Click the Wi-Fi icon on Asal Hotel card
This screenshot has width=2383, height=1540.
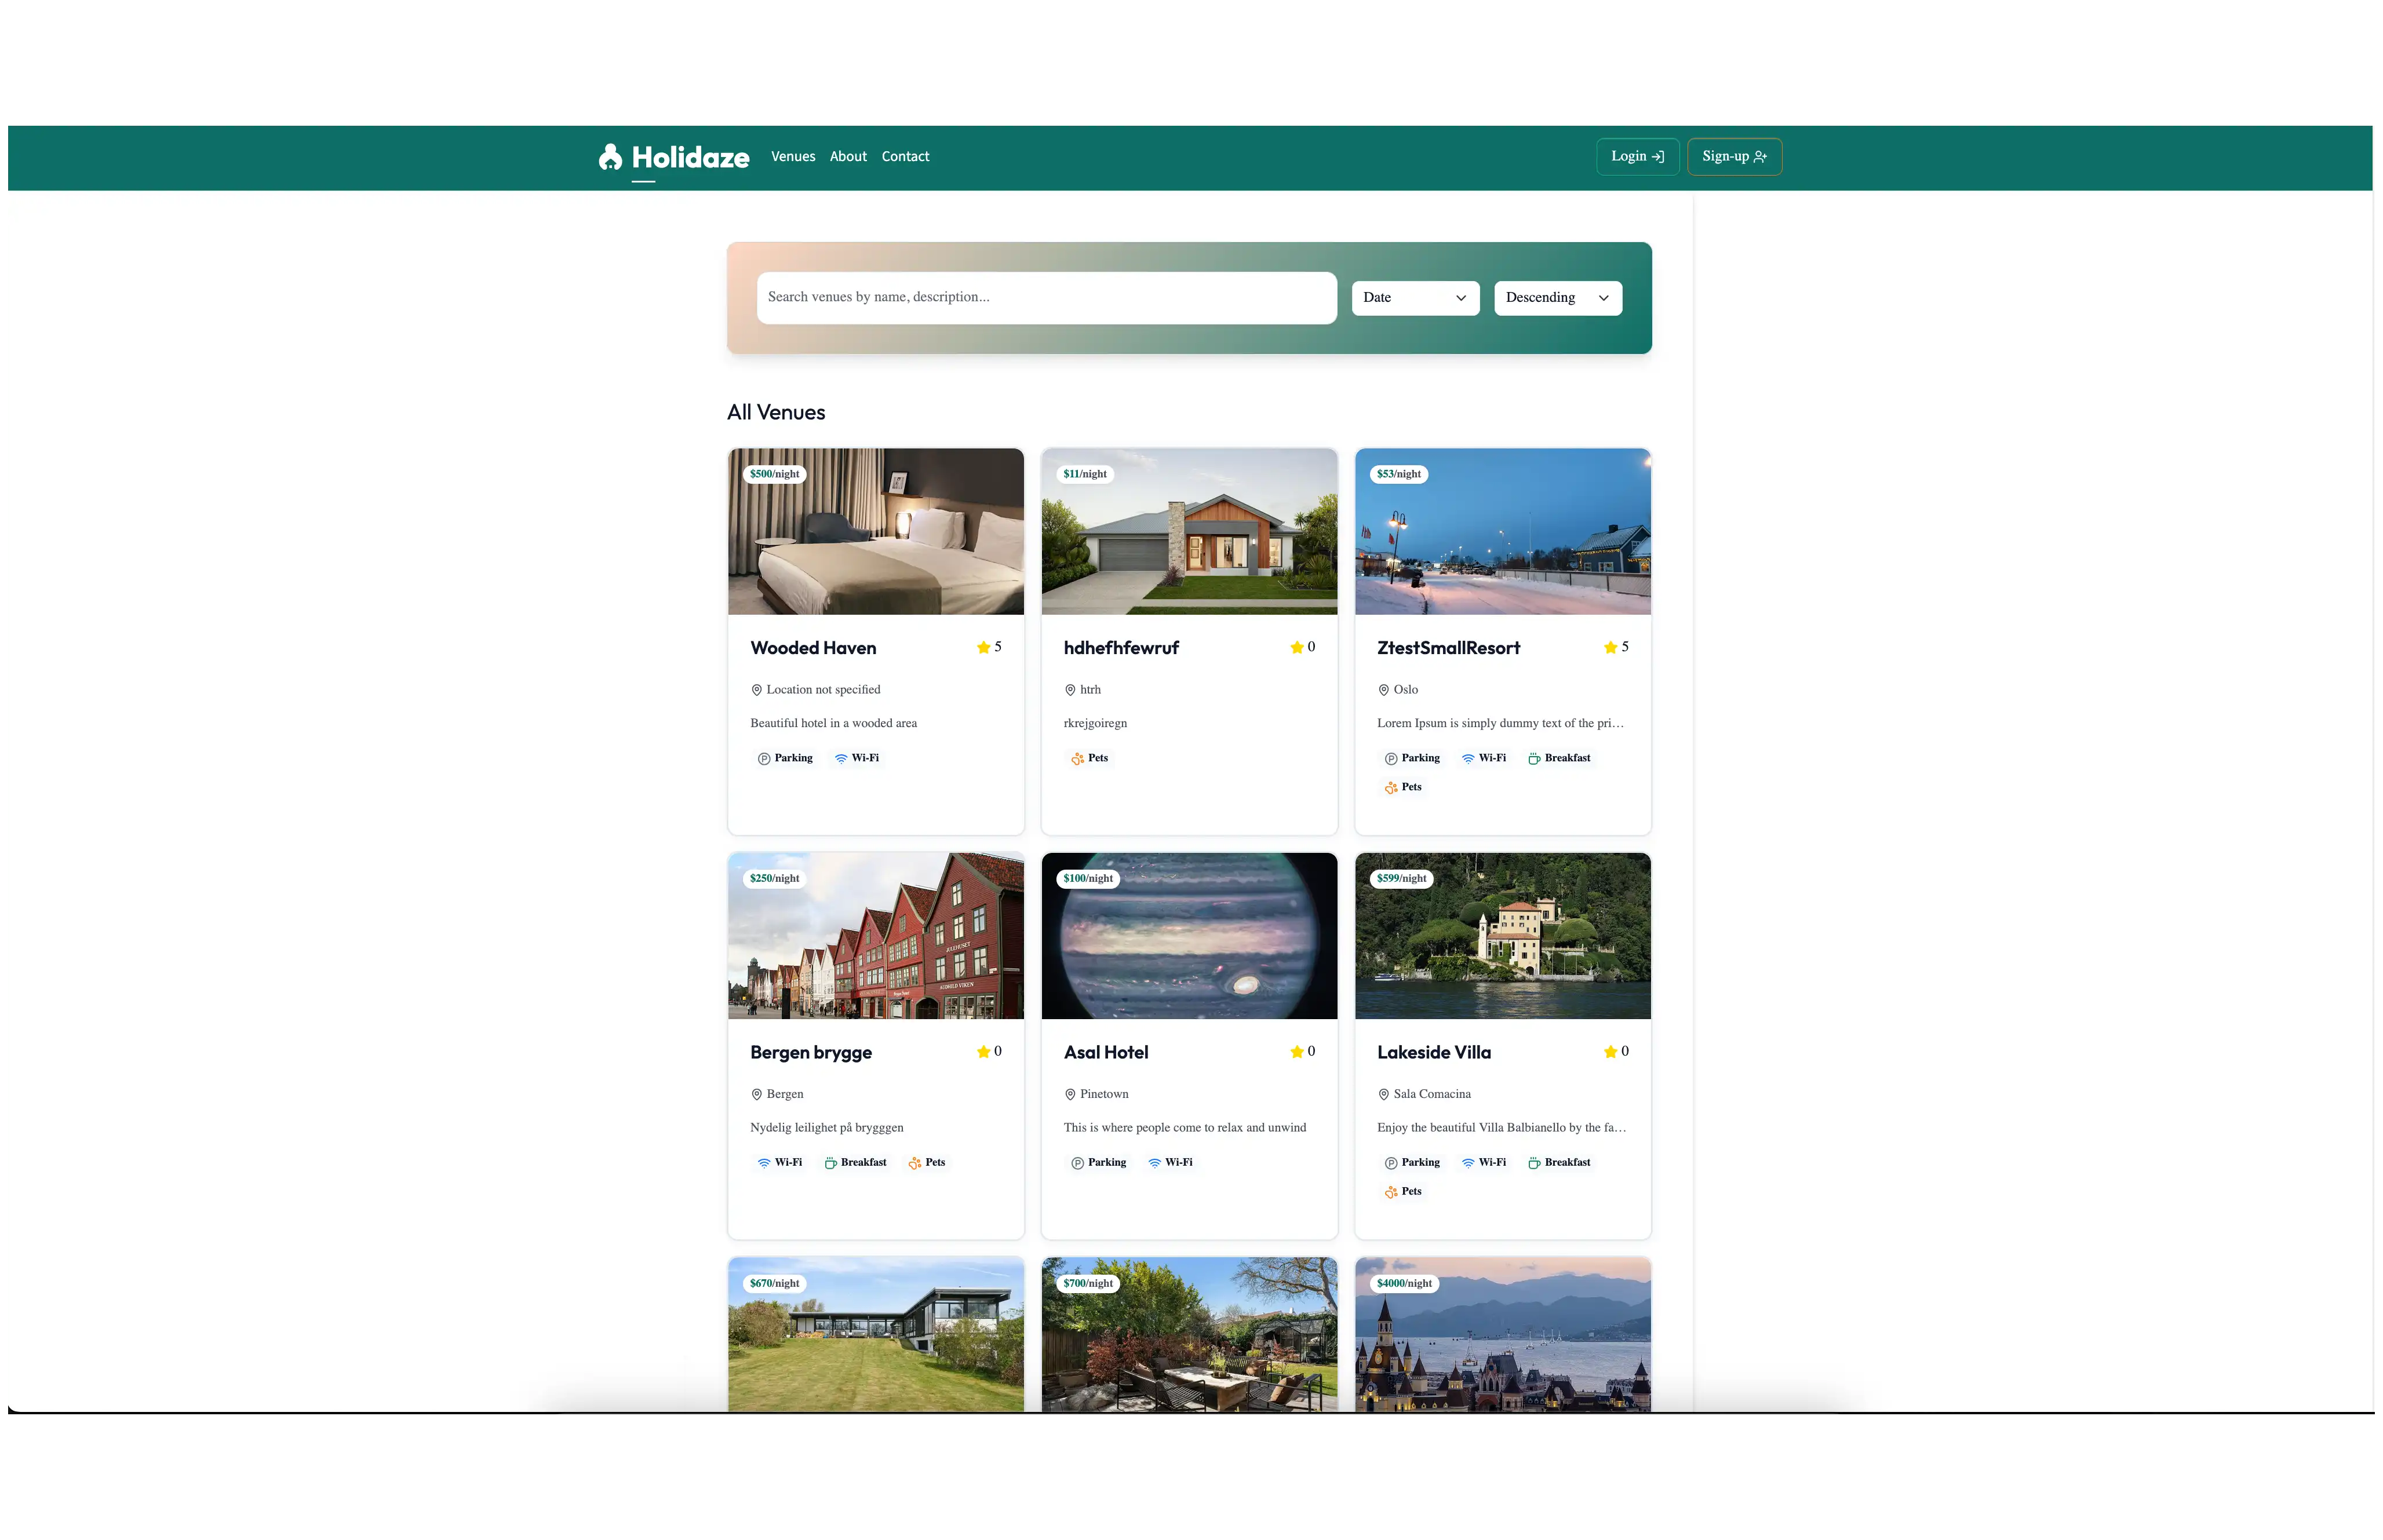point(1155,1163)
